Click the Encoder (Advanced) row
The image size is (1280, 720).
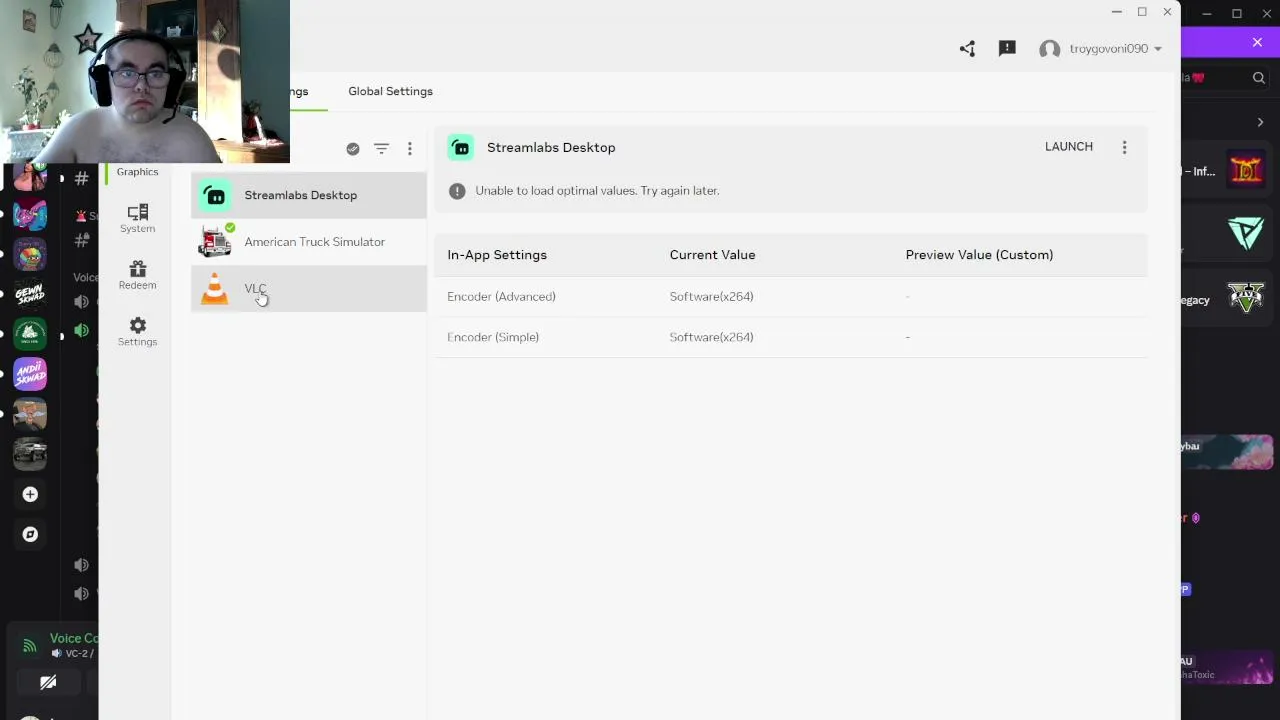tap(791, 297)
